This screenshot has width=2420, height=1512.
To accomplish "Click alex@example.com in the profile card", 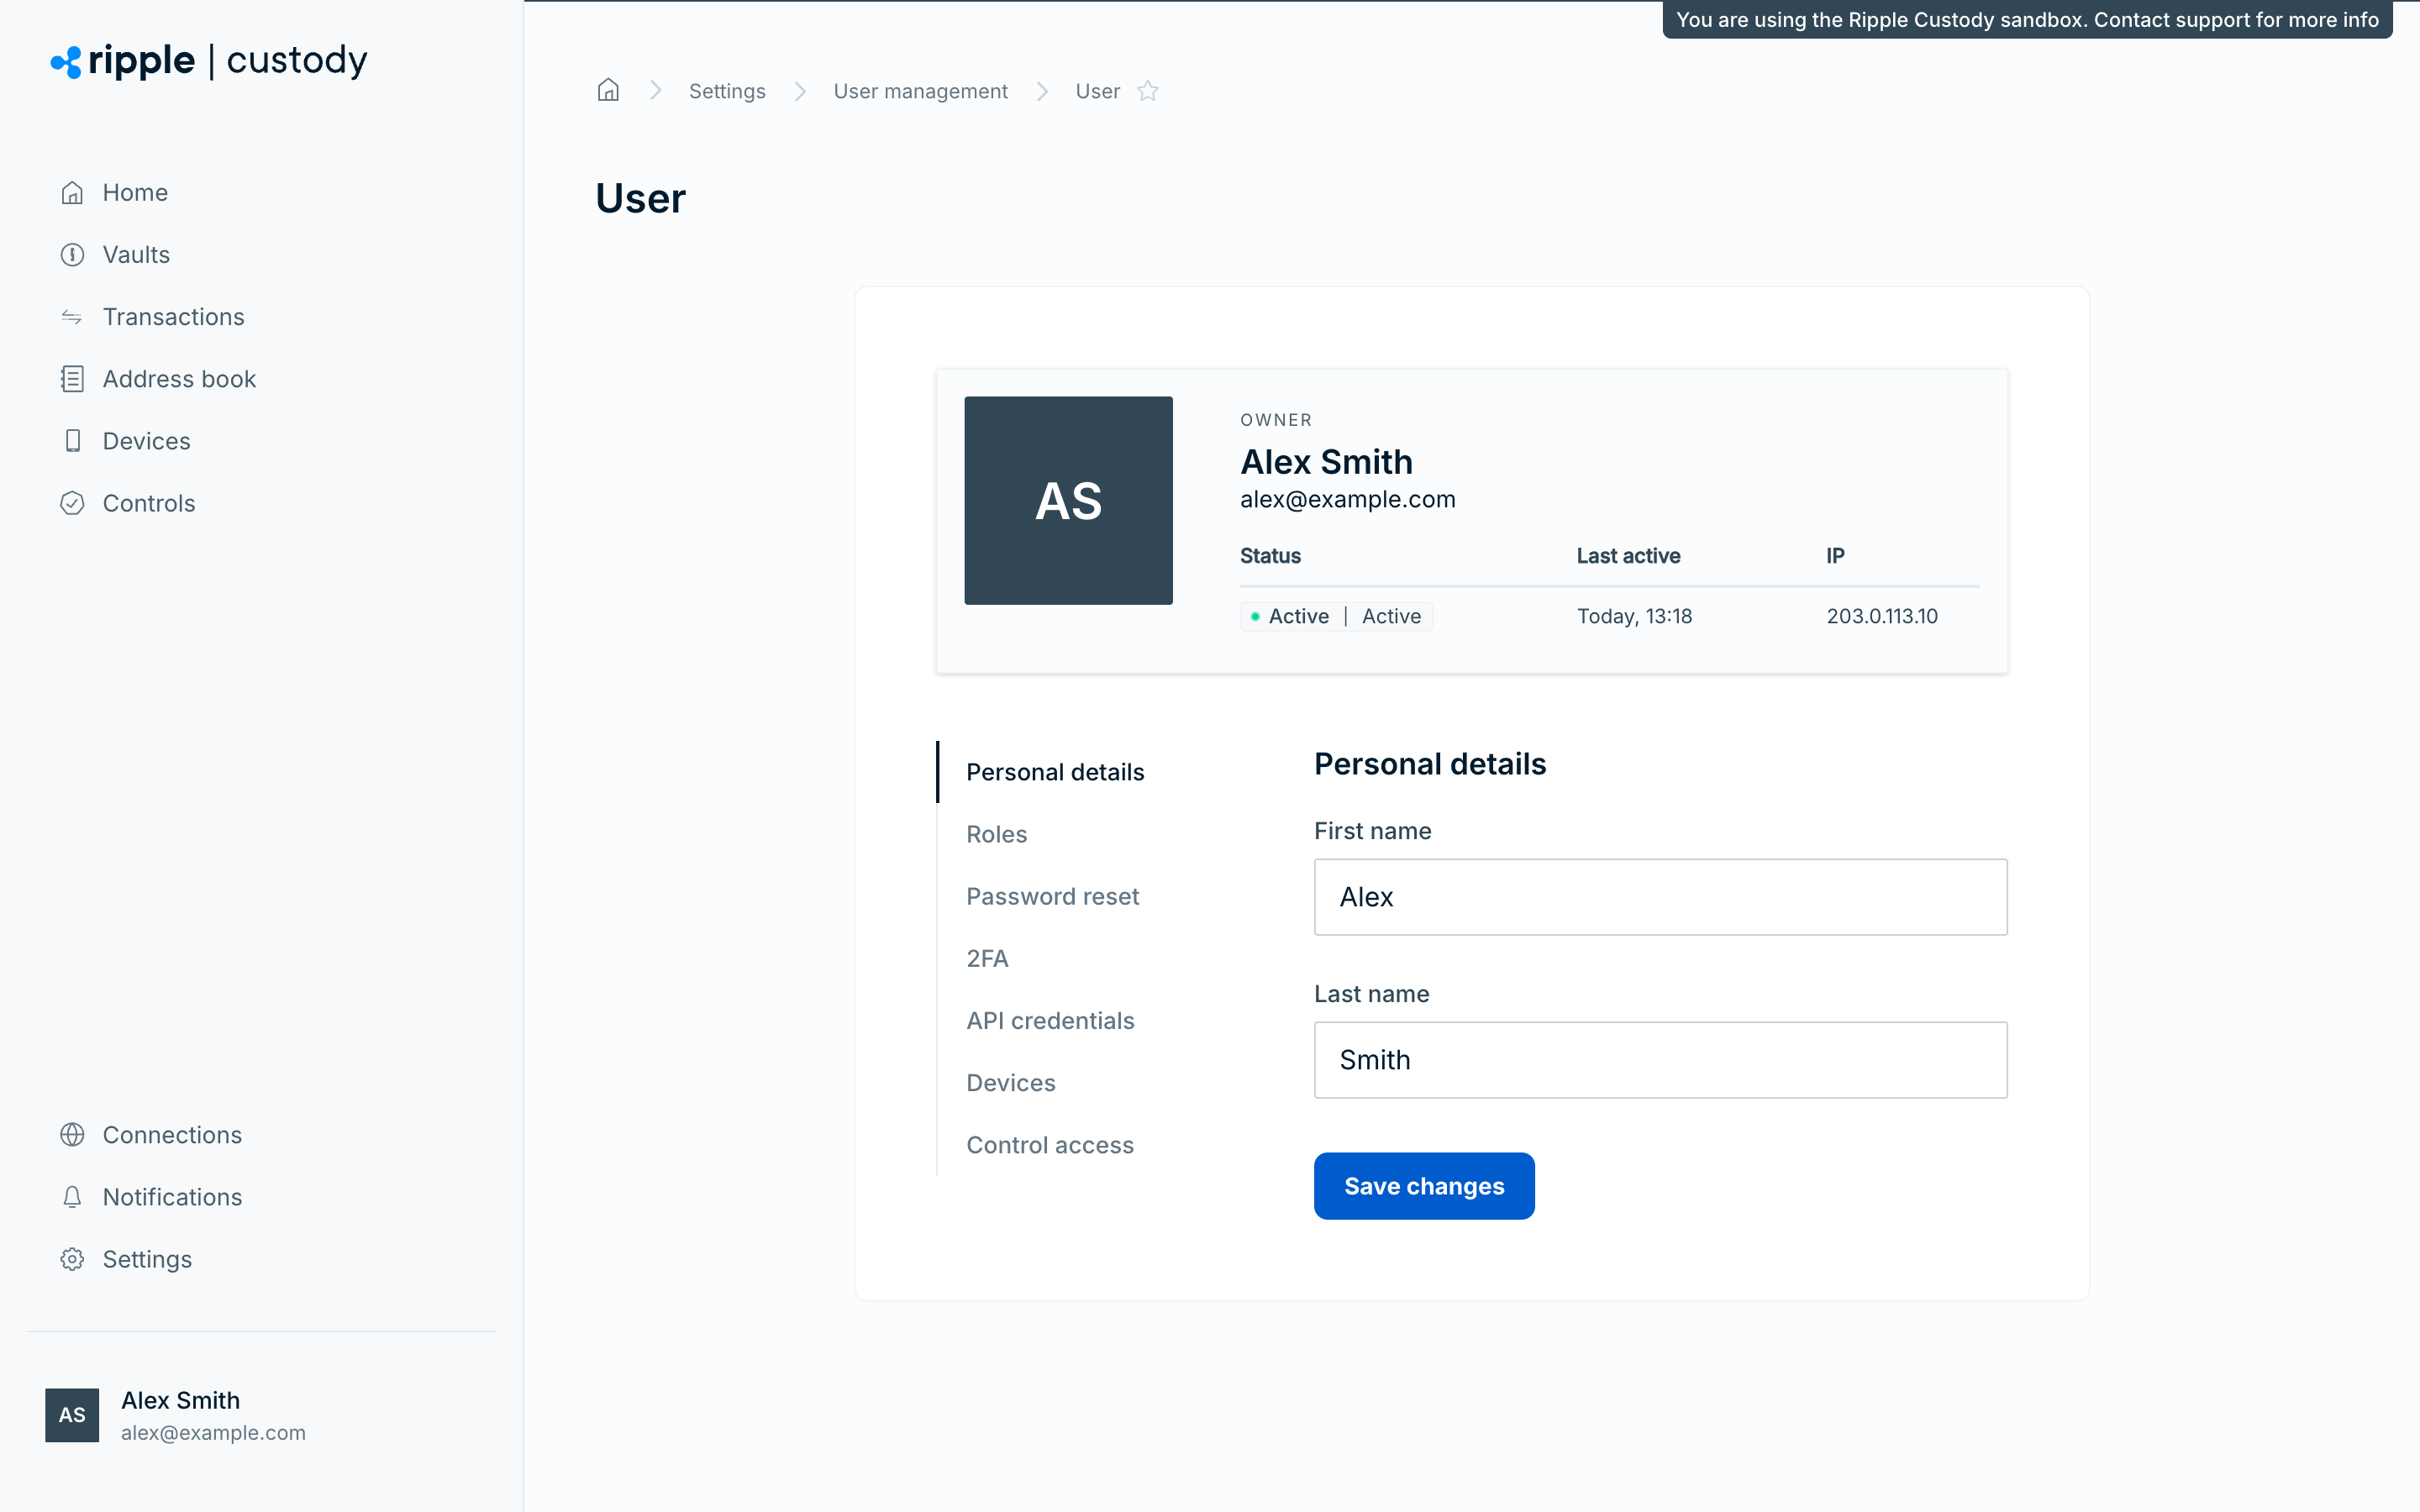I will point(1347,499).
